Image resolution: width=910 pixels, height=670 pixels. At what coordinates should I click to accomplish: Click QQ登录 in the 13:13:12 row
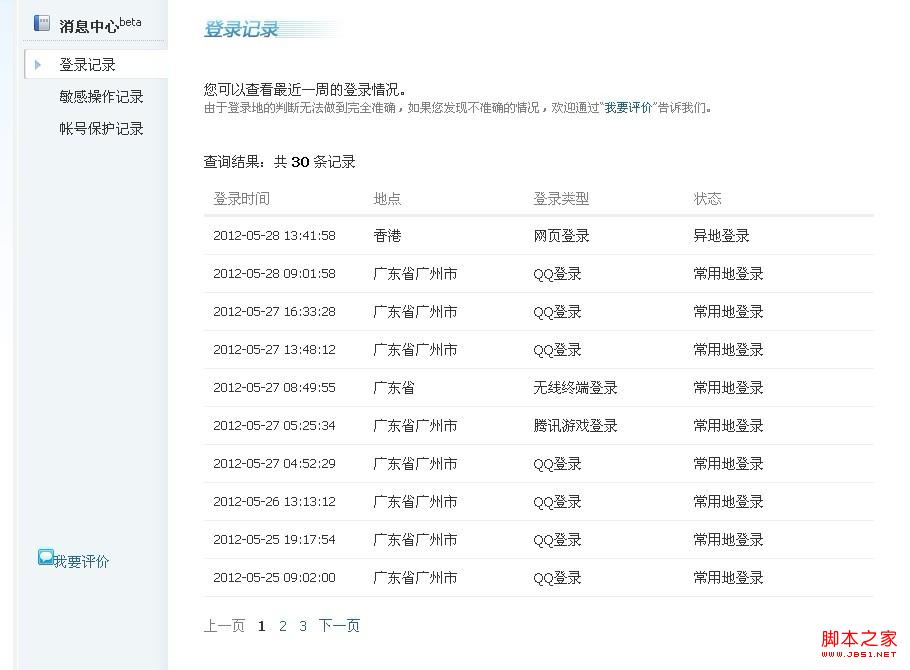557,502
